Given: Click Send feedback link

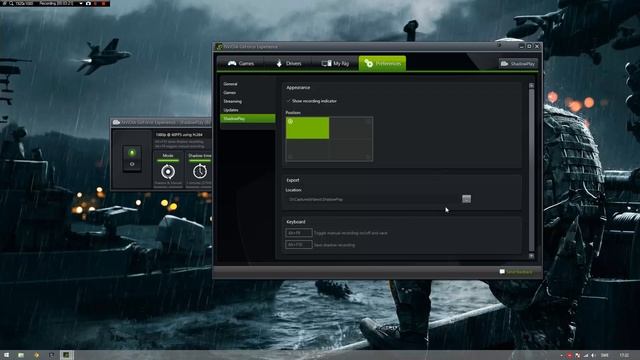Looking at the screenshot, I should coord(519,272).
